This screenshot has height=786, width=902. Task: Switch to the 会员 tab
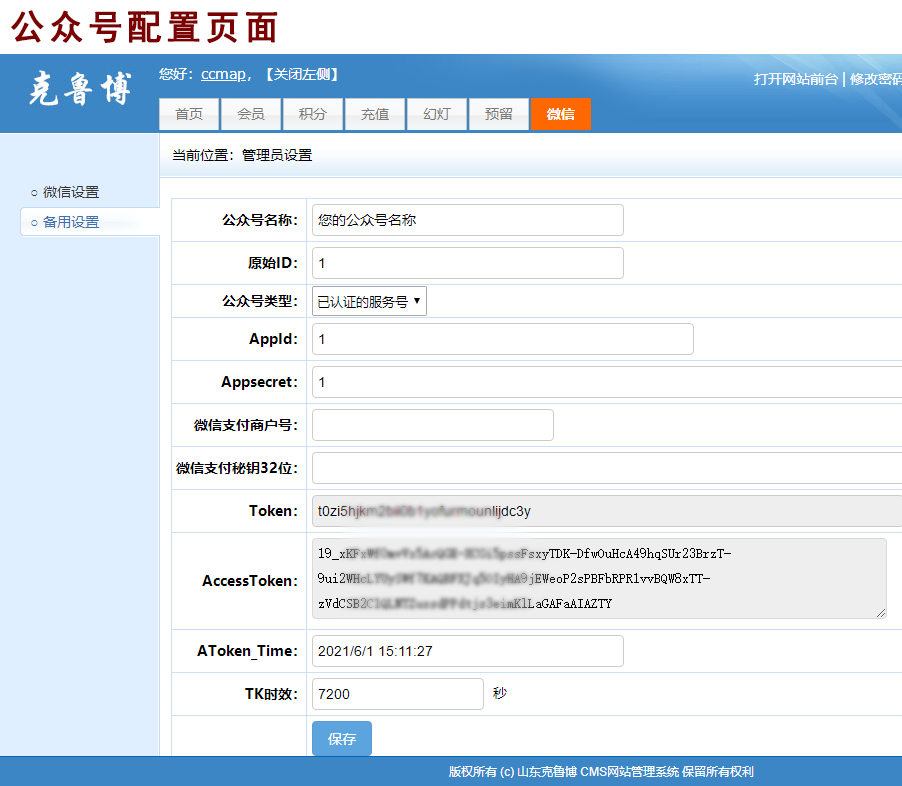251,114
